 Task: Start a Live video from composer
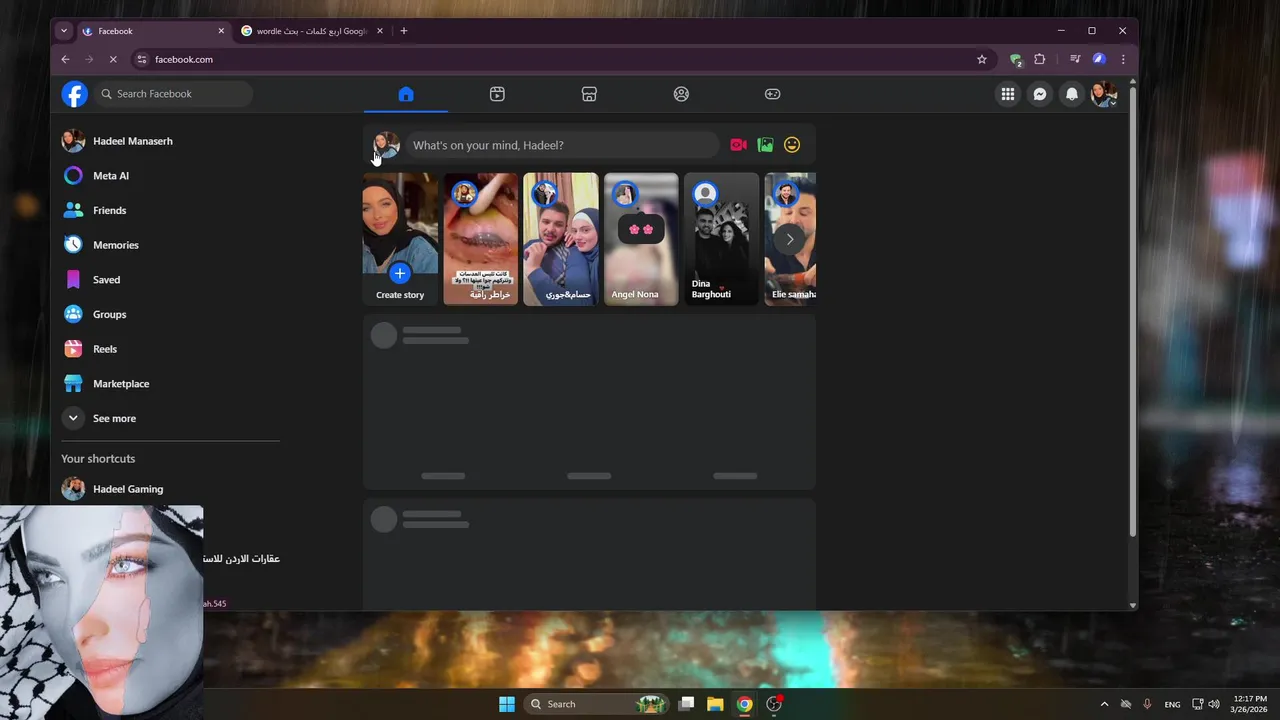point(738,145)
